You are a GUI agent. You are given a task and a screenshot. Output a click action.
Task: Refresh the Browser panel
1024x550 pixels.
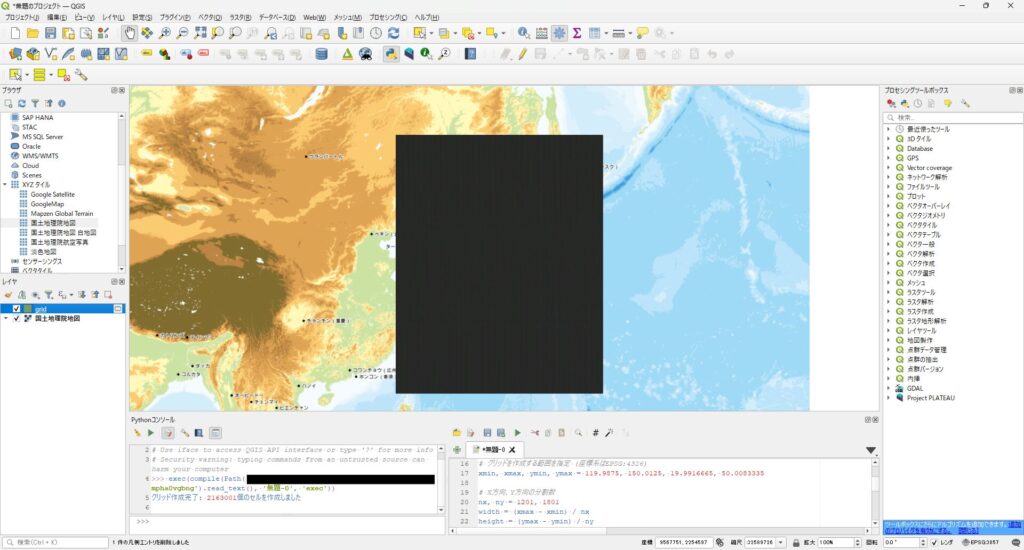tap(22, 103)
